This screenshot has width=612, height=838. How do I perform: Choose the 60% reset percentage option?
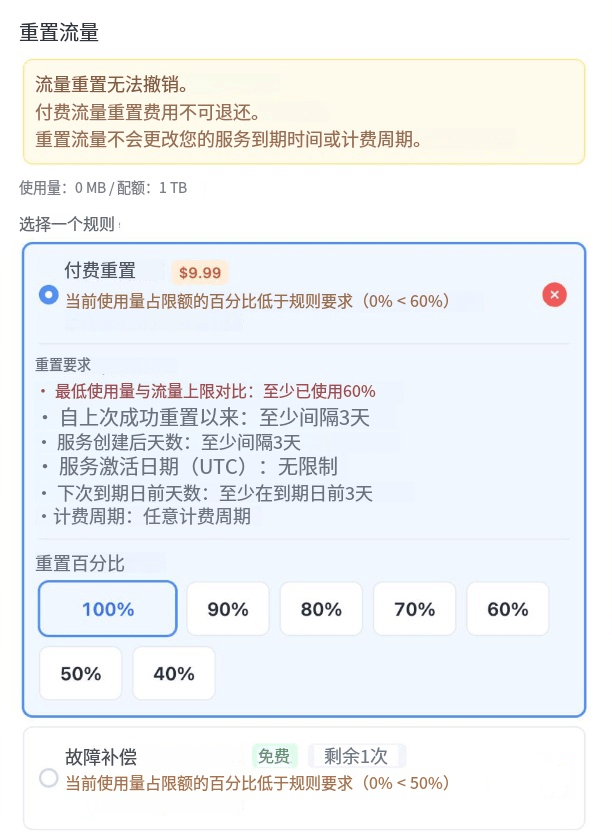pyautogui.click(x=507, y=608)
